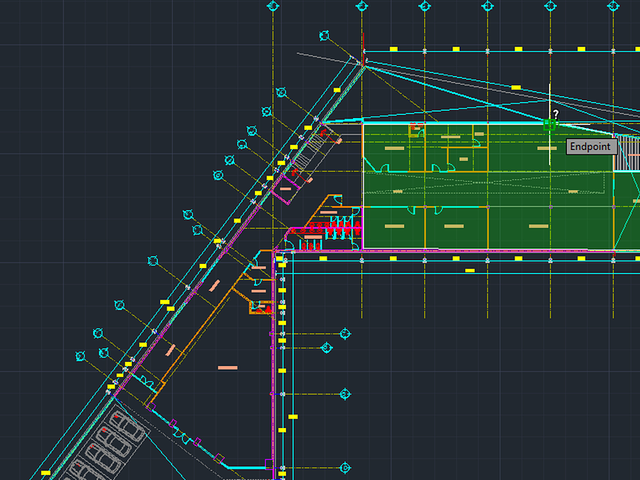Click the green Endpoint snap marker square
The image size is (640, 480).
(x=550, y=124)
